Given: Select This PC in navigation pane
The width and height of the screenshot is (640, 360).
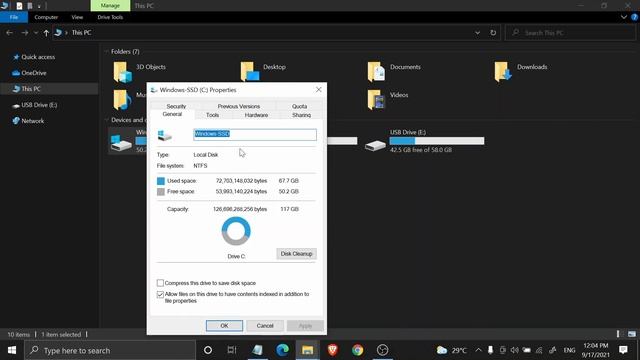Looking at the screenshot, I should click(49, 89).
